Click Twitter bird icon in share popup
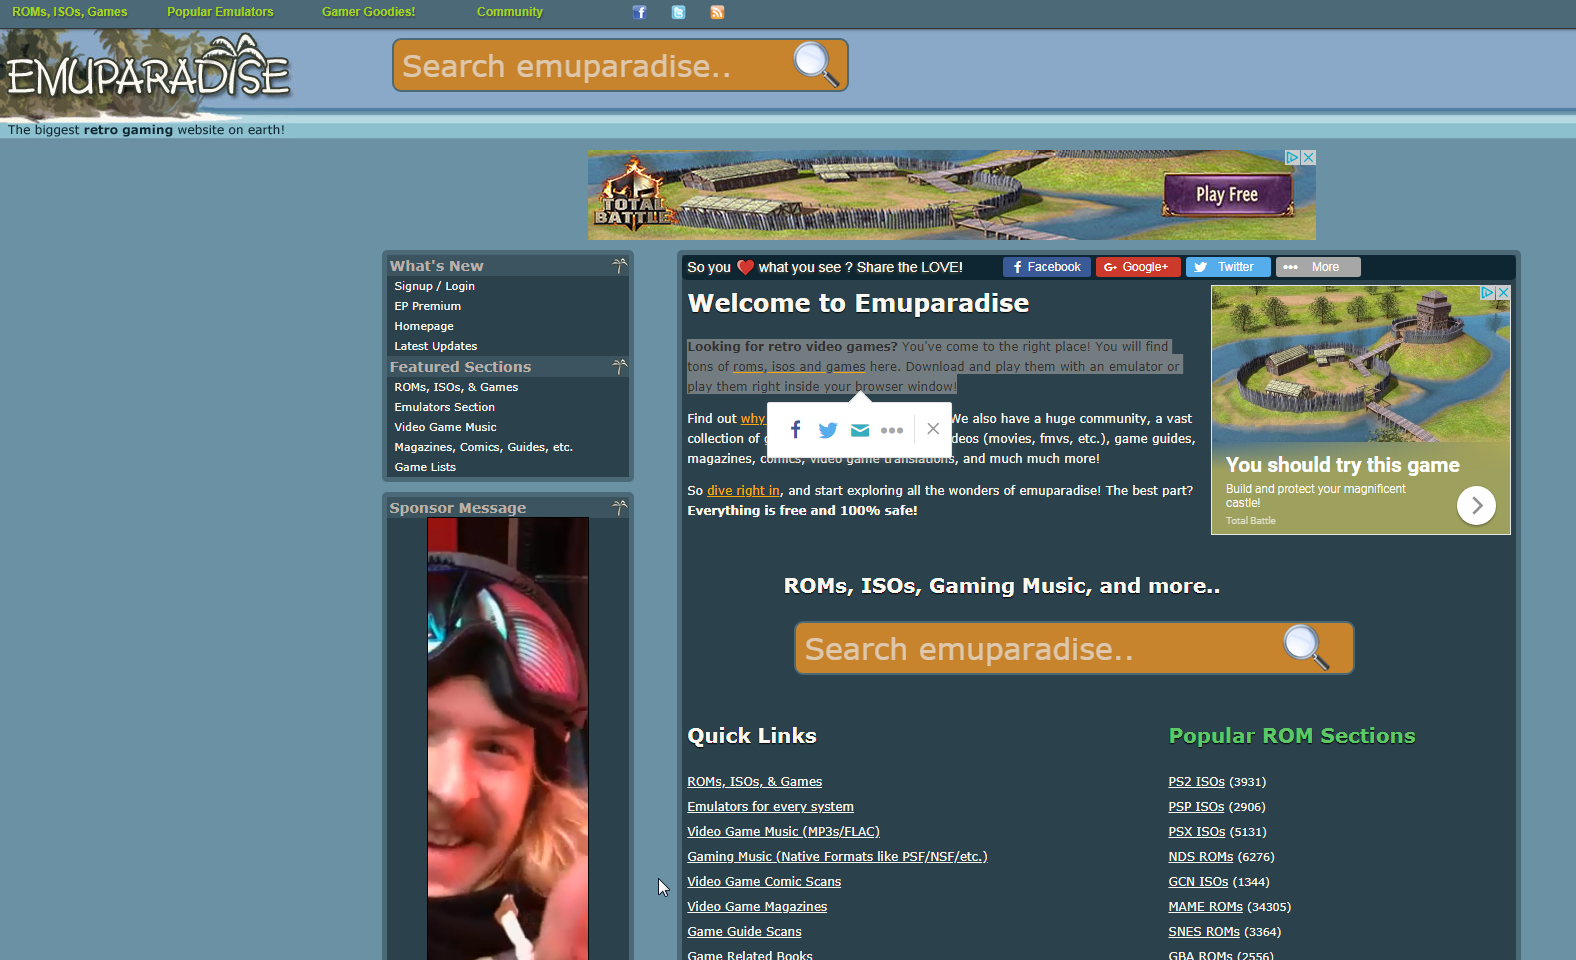 pyautogui.click(x=828, y=430)
